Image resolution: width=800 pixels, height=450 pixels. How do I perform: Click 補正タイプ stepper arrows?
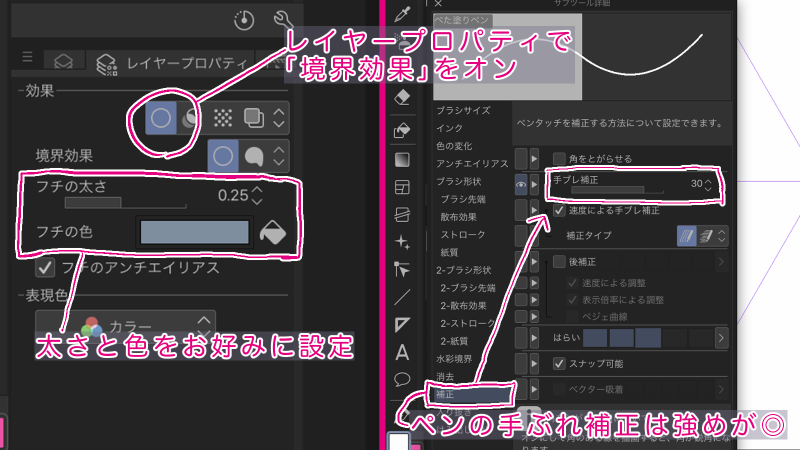tap(721, 236)
